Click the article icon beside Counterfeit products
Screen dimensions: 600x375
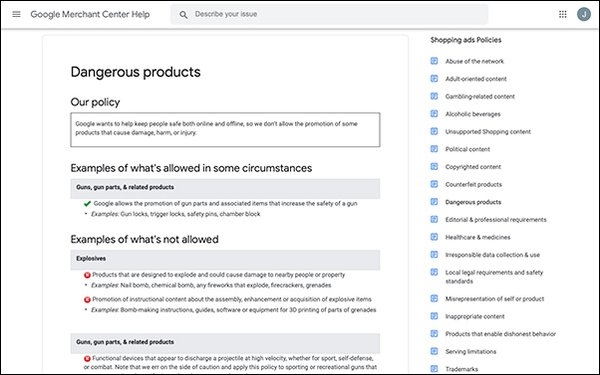(x=434, y=184)
